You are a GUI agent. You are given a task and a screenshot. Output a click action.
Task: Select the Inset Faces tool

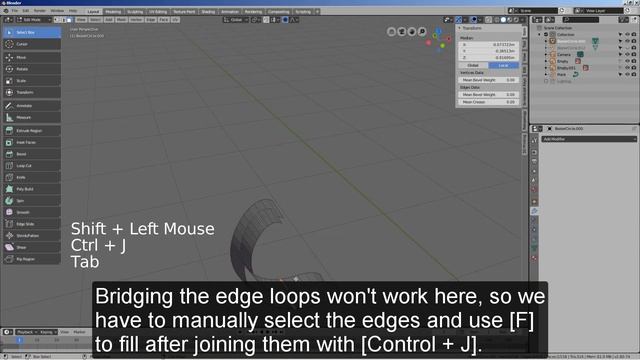(x=32, y=142)
